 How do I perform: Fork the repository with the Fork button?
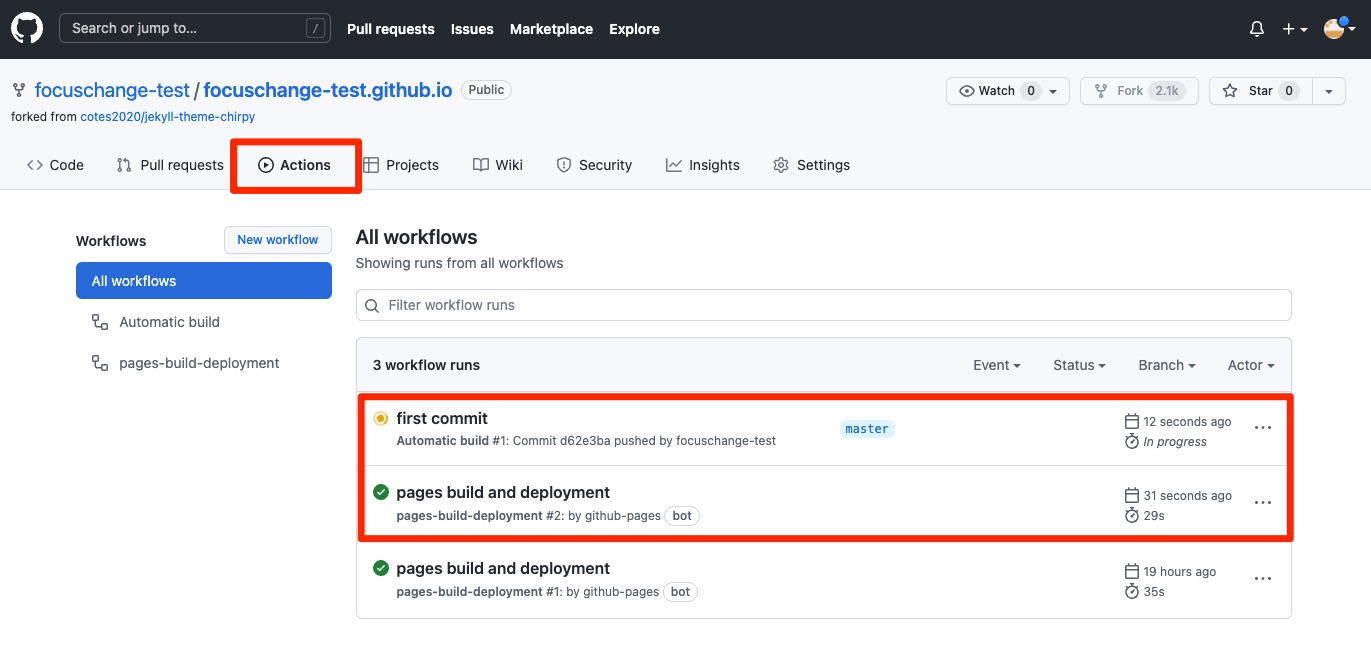click(1139, 91)
